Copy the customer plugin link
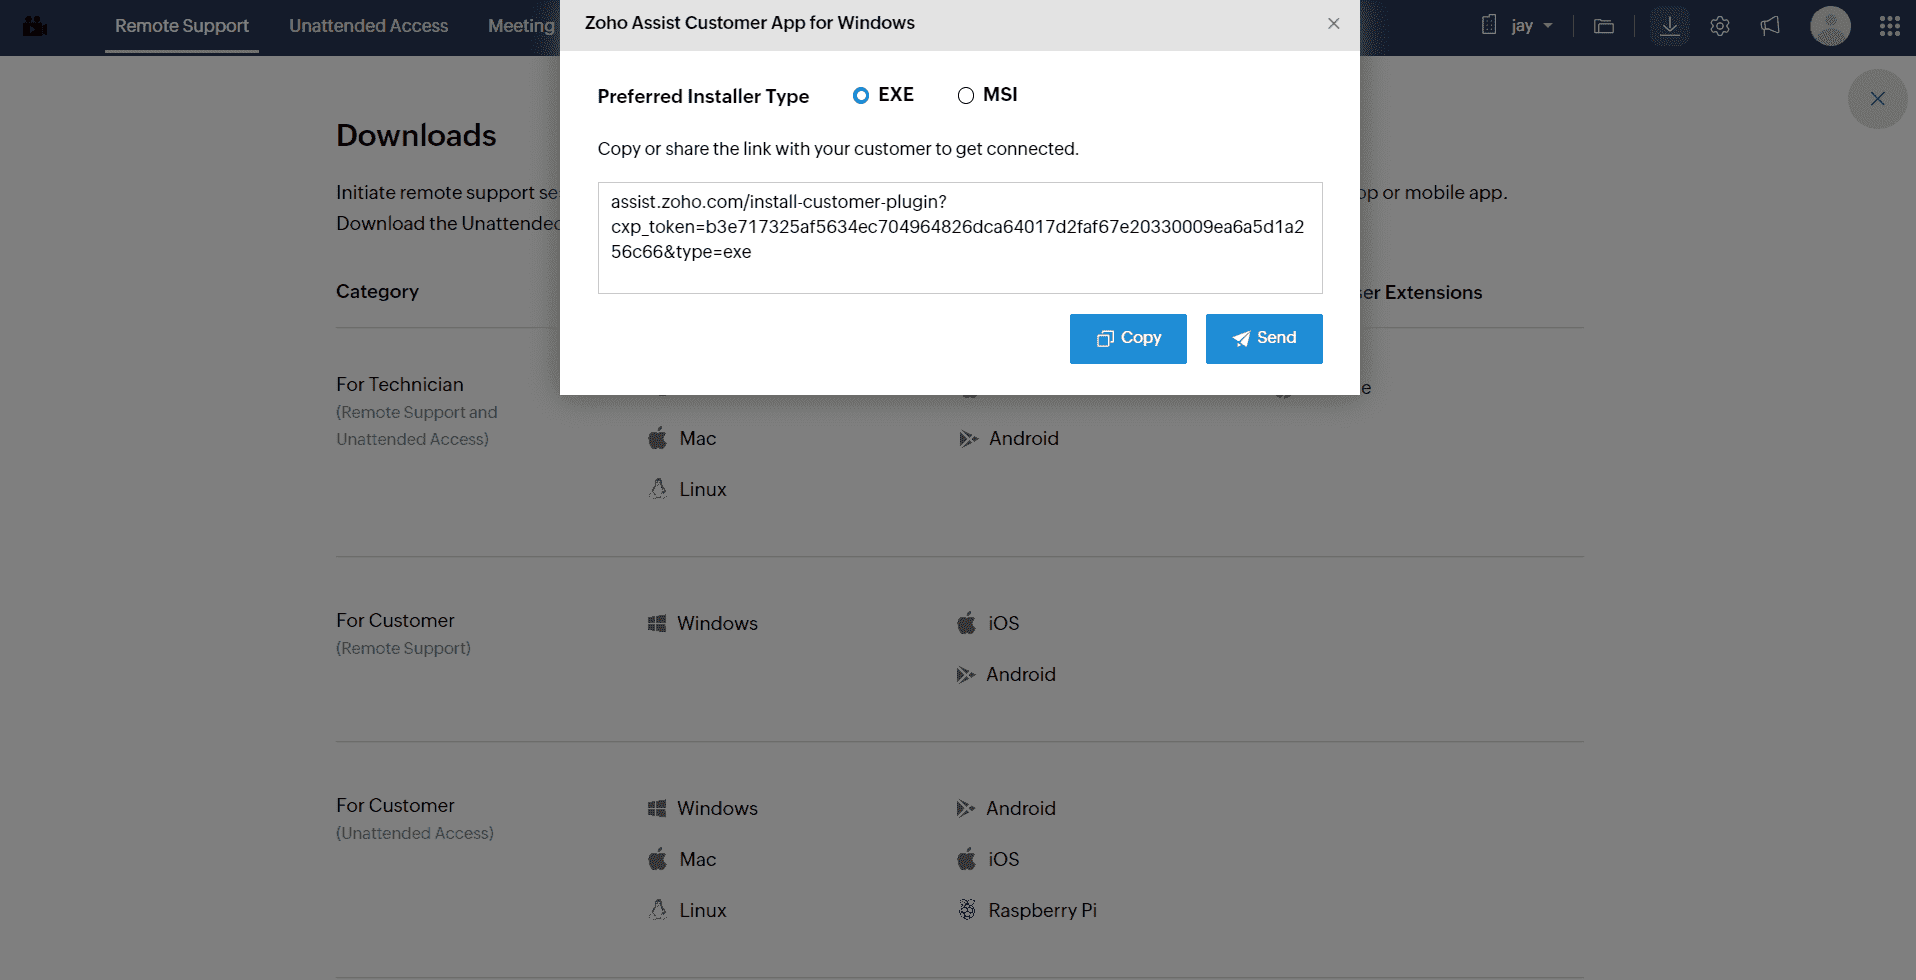 [x=1128, y=339]
